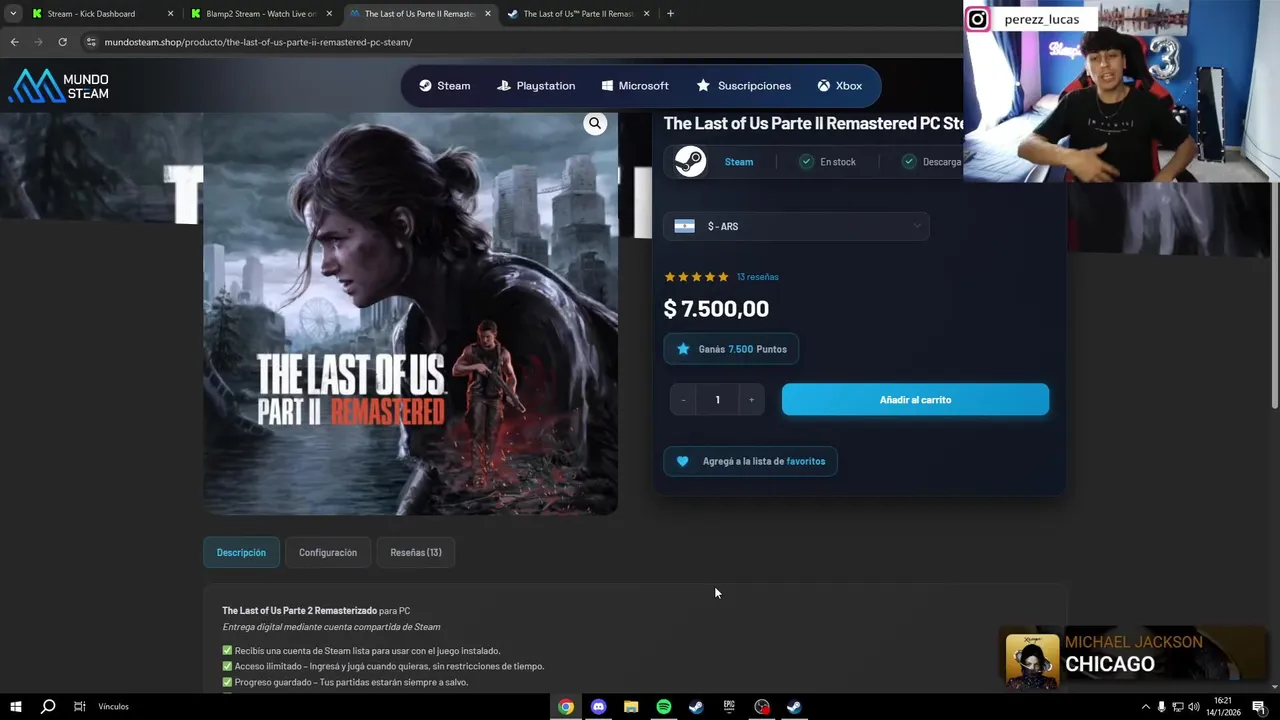Click the Argentina flag icon

(x=684, y=226)
